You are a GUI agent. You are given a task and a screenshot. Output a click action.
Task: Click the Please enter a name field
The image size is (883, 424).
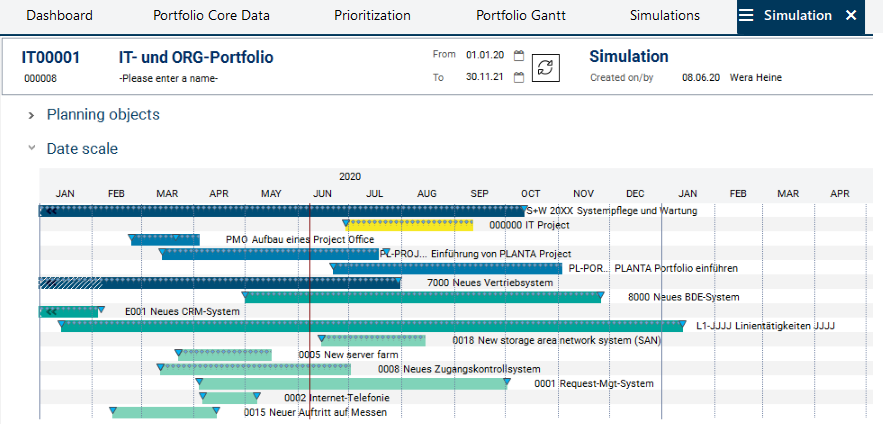168,78
